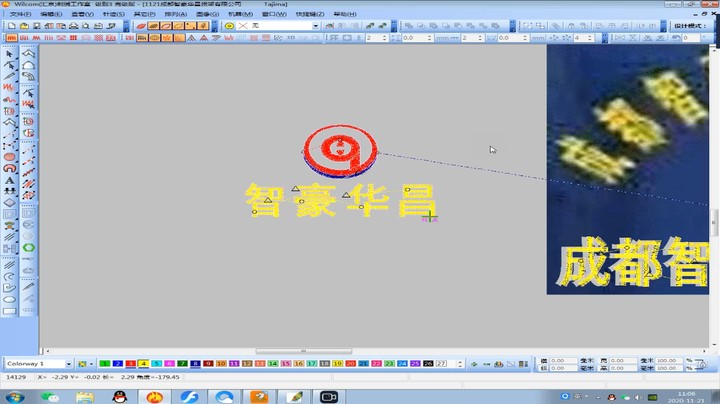
Task: Select color swatch 14 green
Action: pyautogui.click(x=273, y=364)
